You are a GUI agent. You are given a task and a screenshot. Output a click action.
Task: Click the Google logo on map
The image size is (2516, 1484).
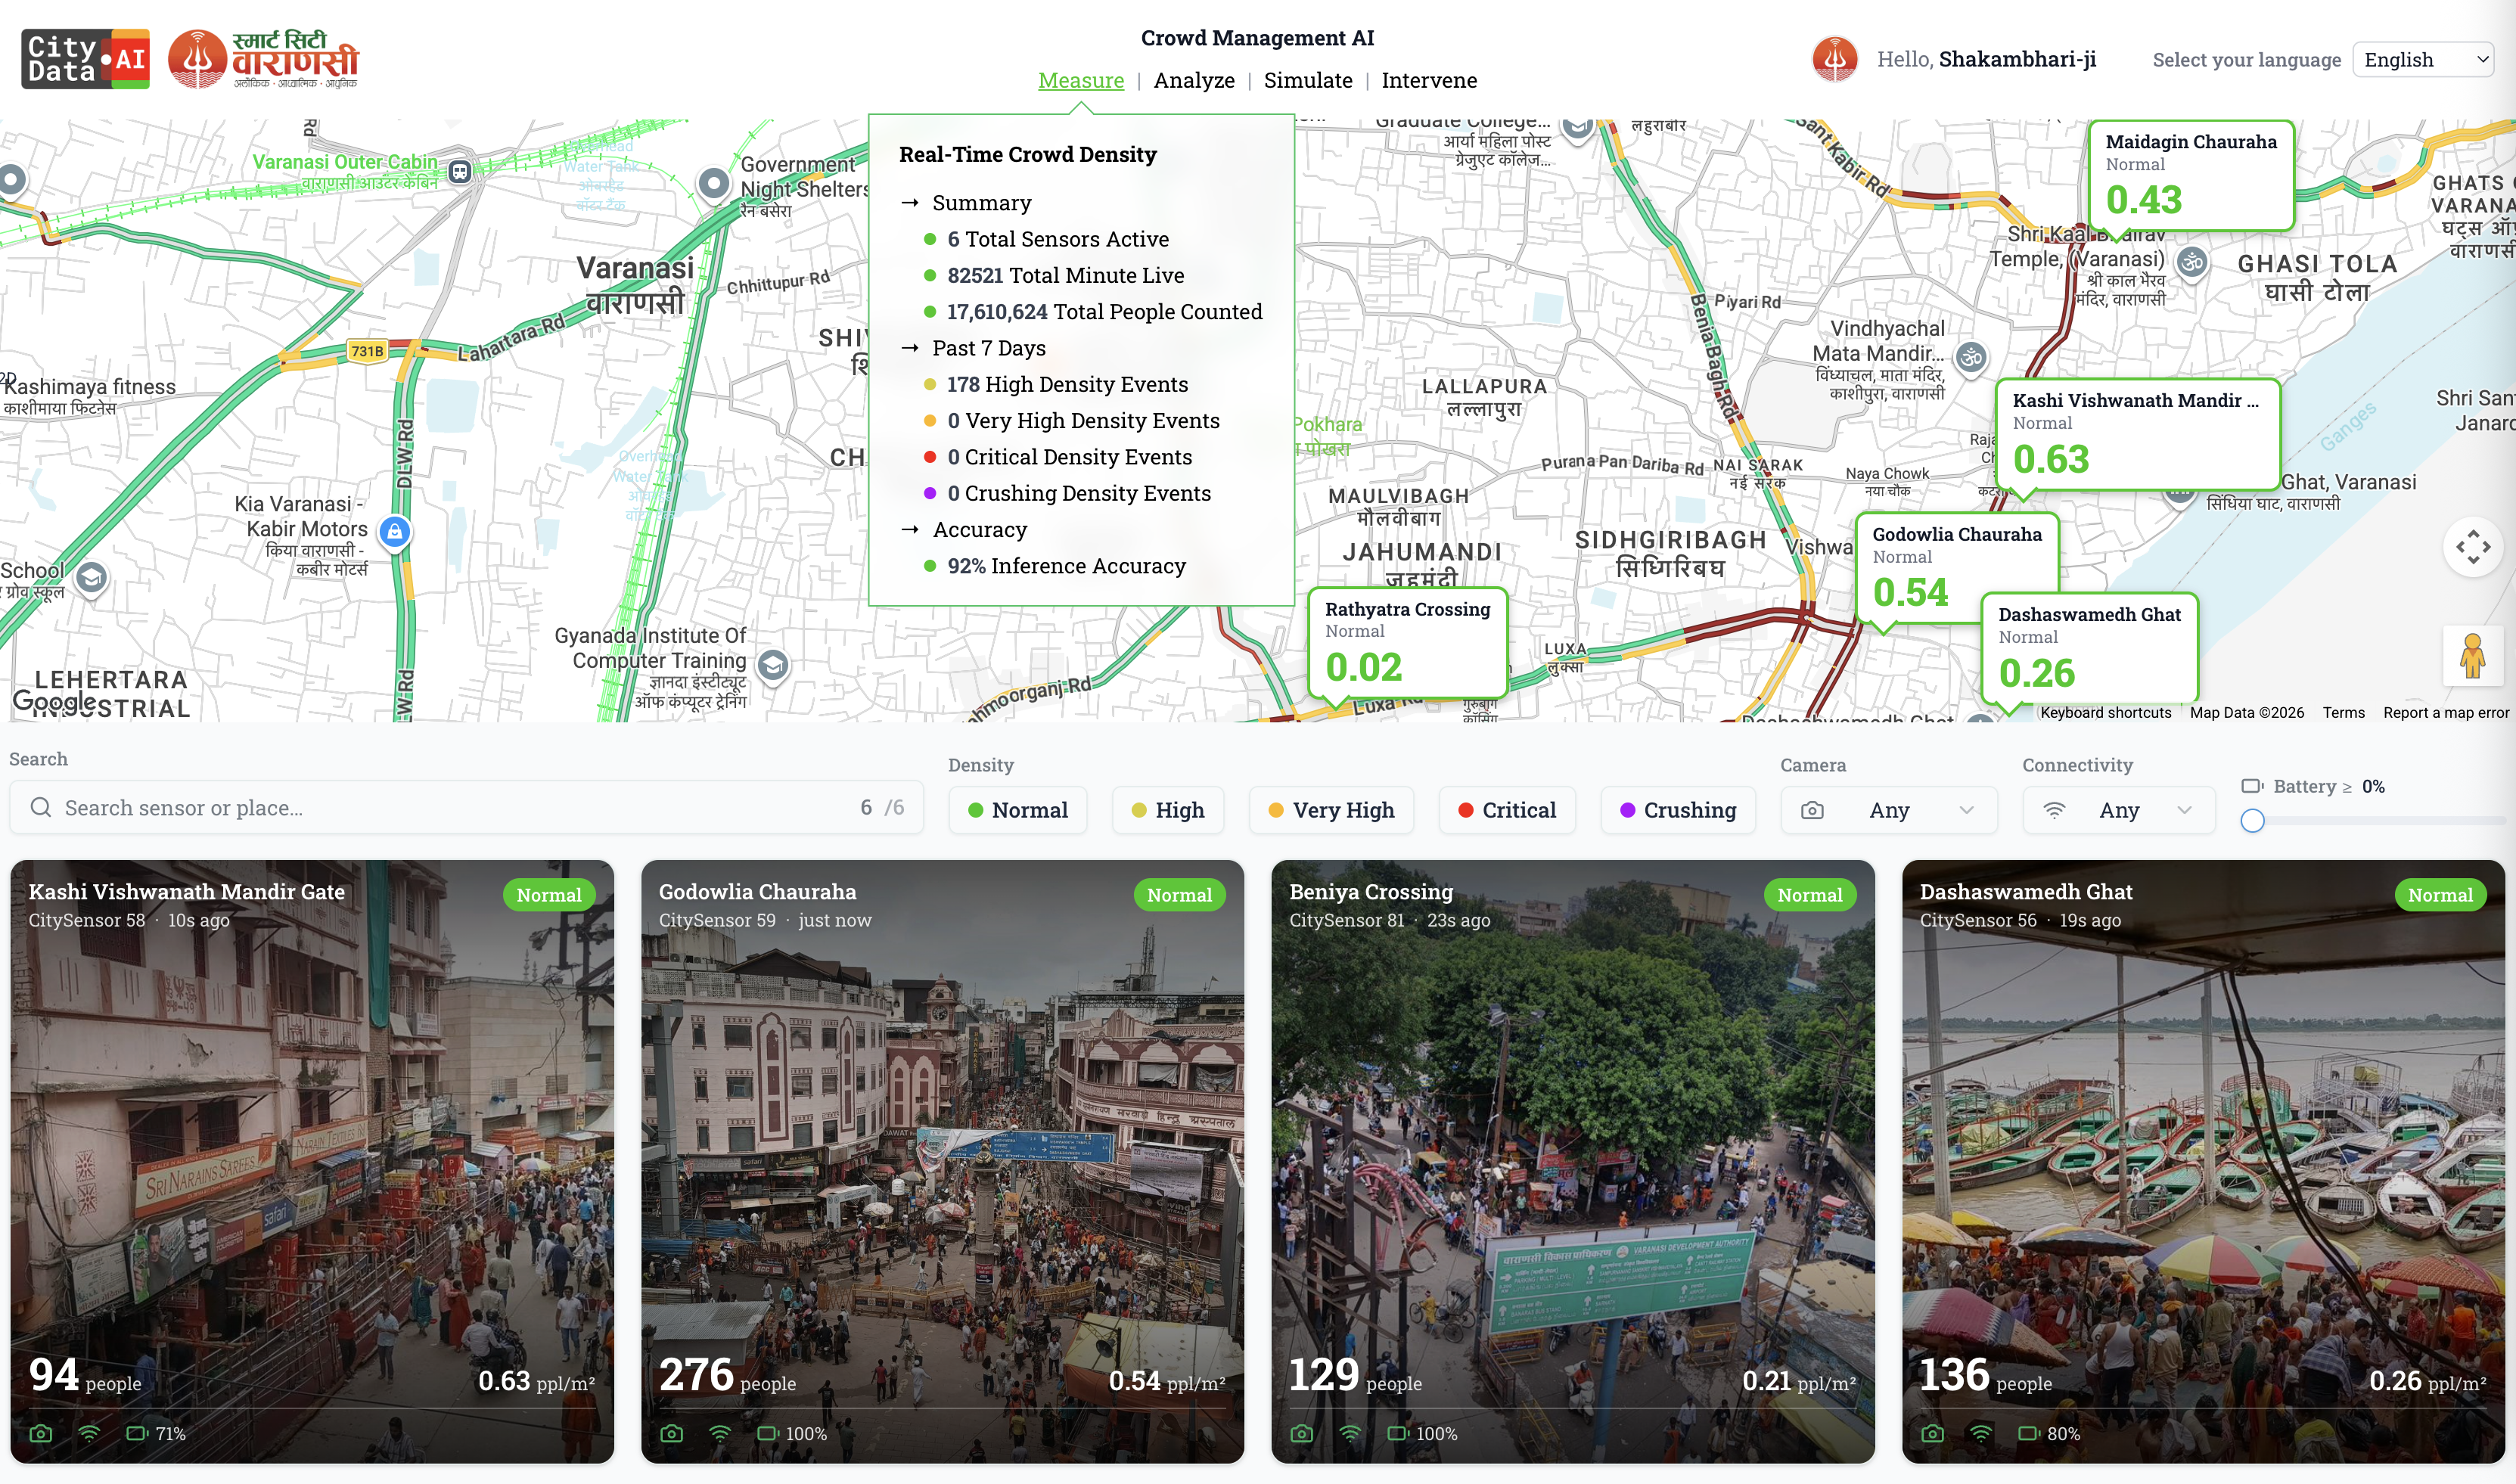[56, 702]
